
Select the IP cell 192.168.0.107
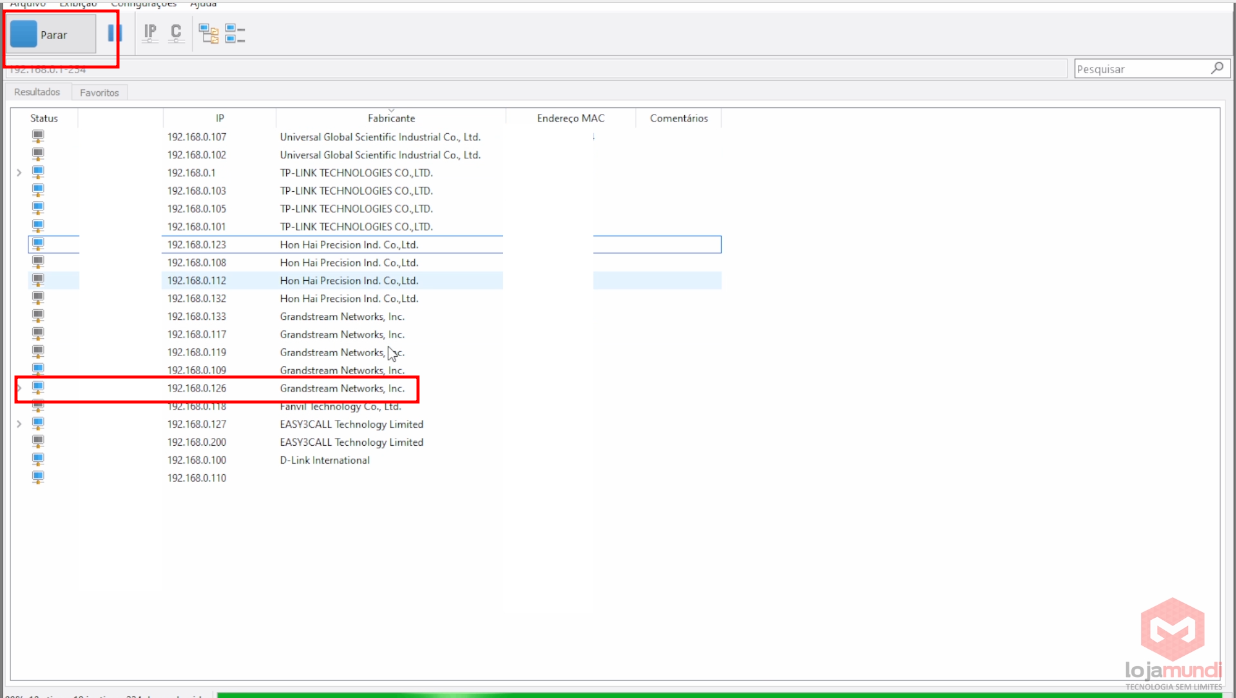[197, 137]
